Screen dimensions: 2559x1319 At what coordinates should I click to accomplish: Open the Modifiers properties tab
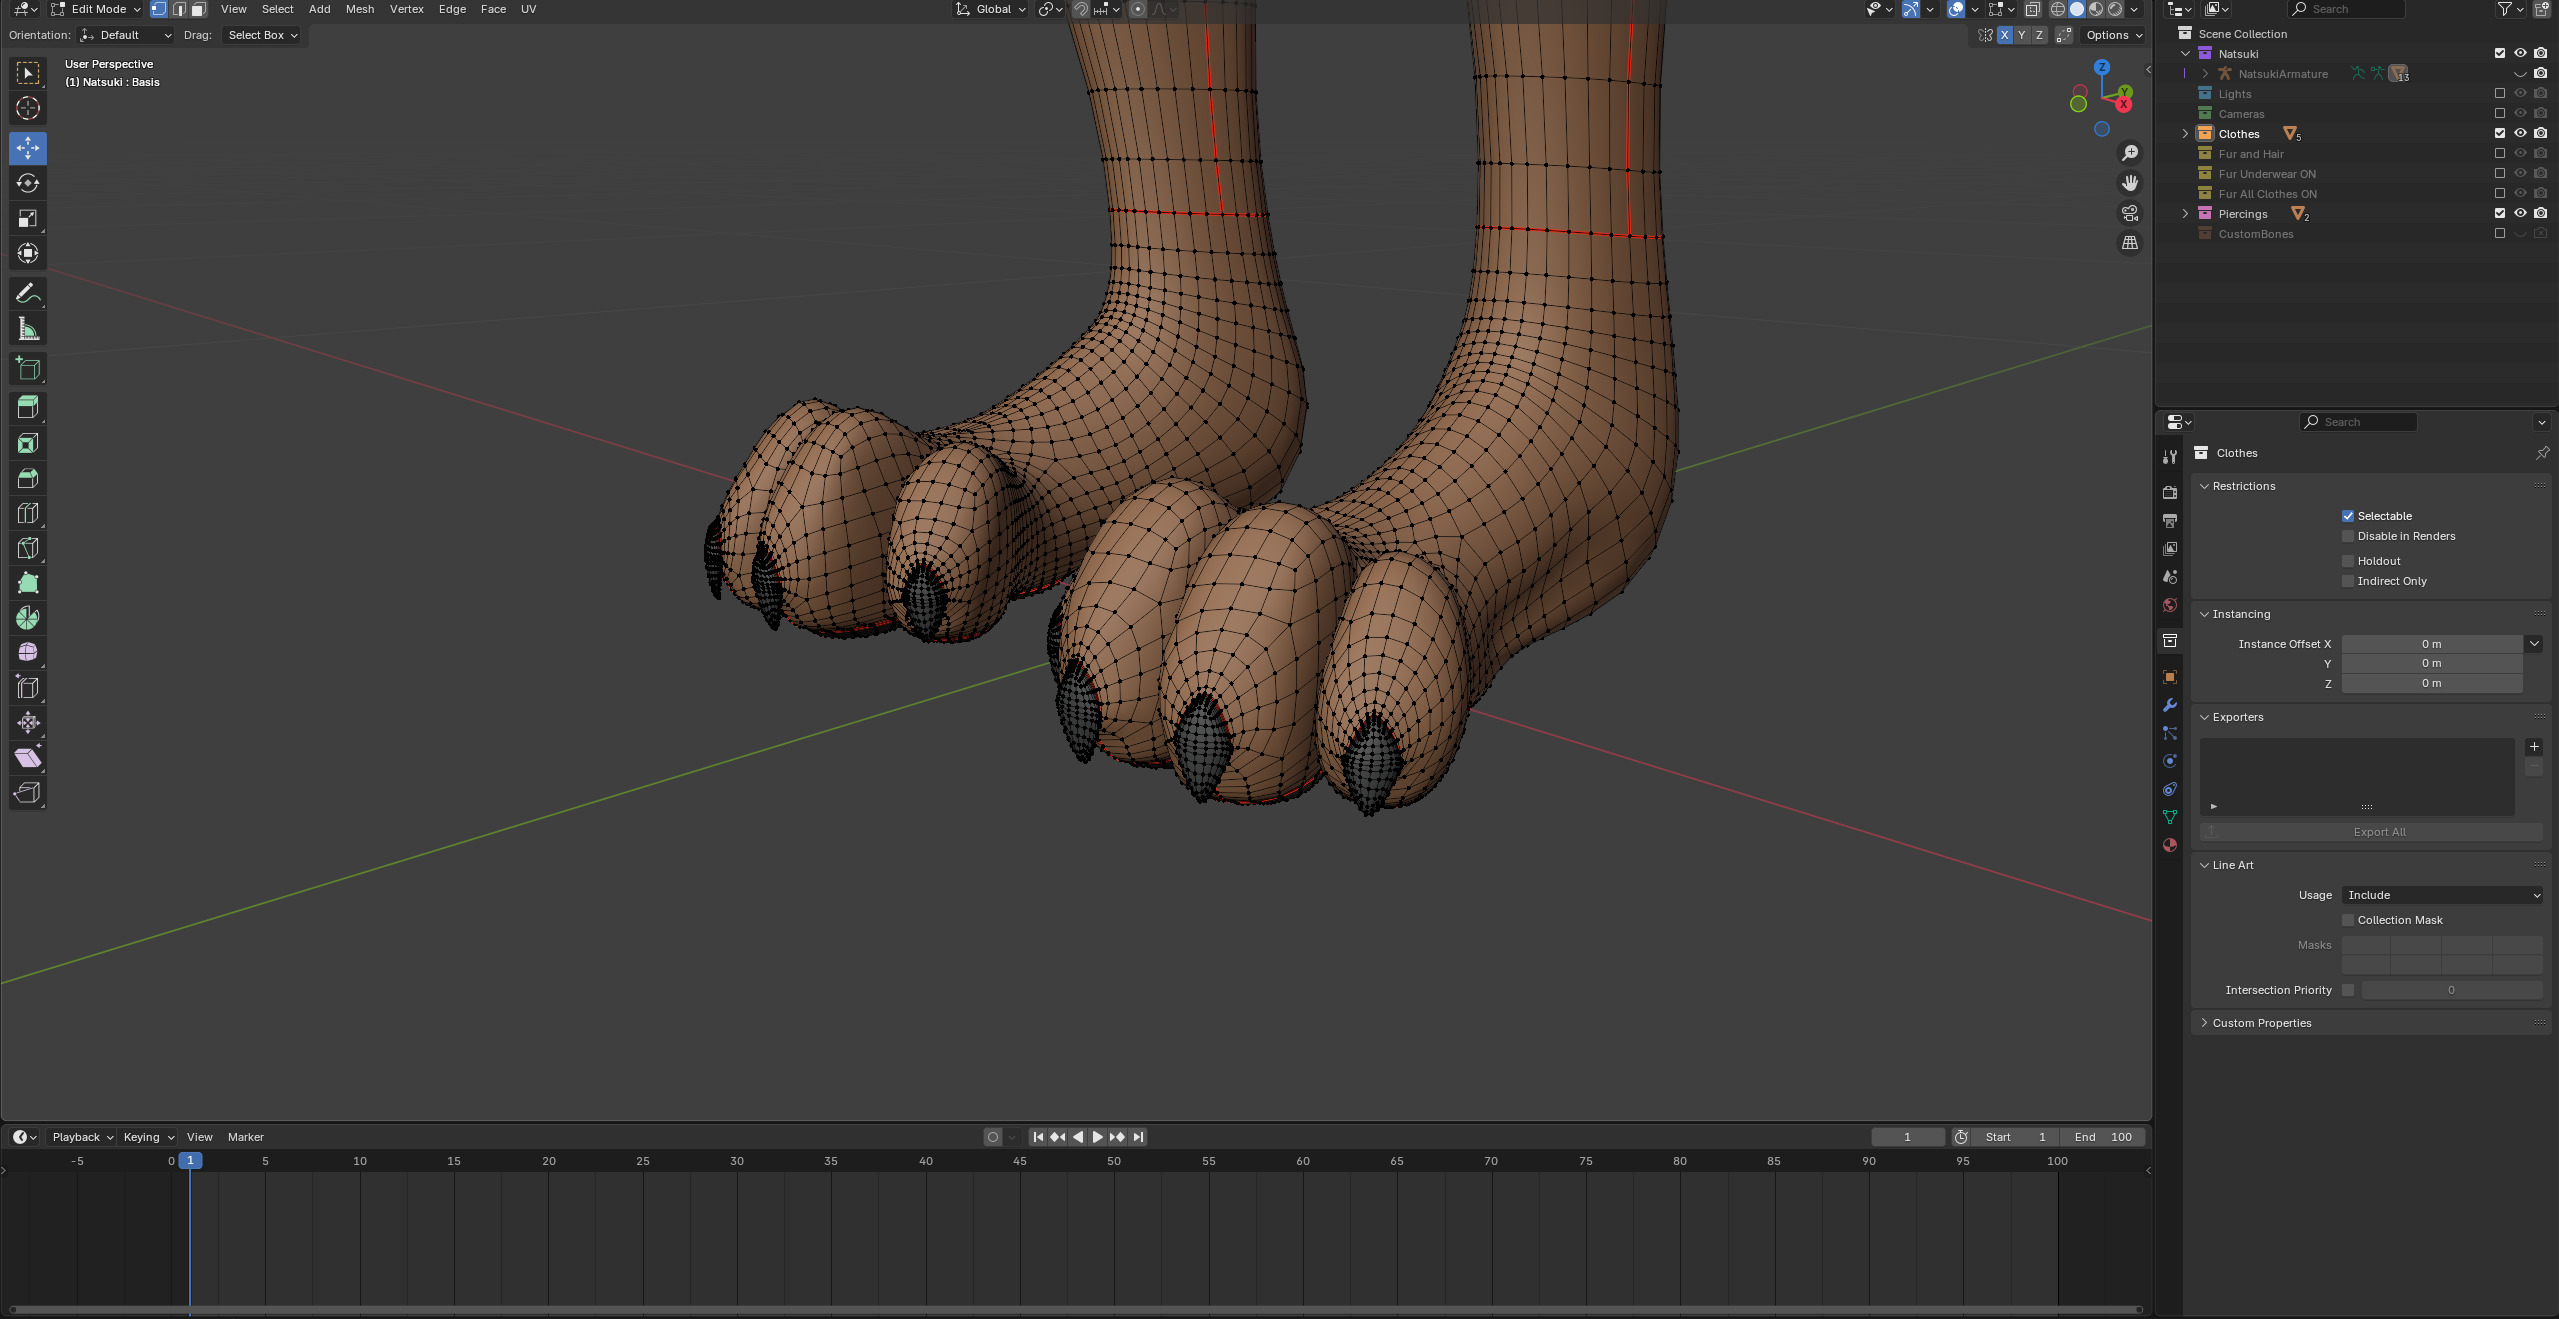tap(2170, 705)
